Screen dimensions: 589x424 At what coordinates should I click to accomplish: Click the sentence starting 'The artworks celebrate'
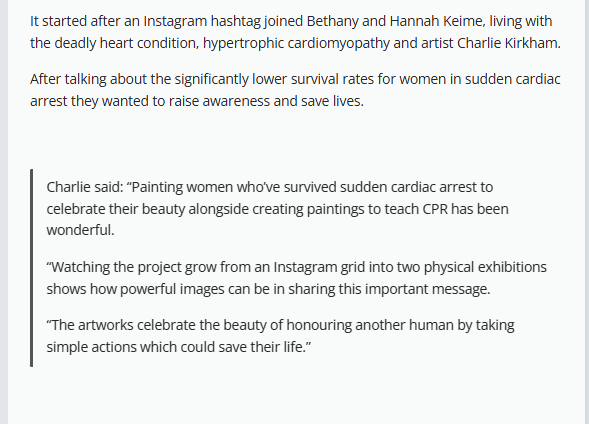[280, 336]
